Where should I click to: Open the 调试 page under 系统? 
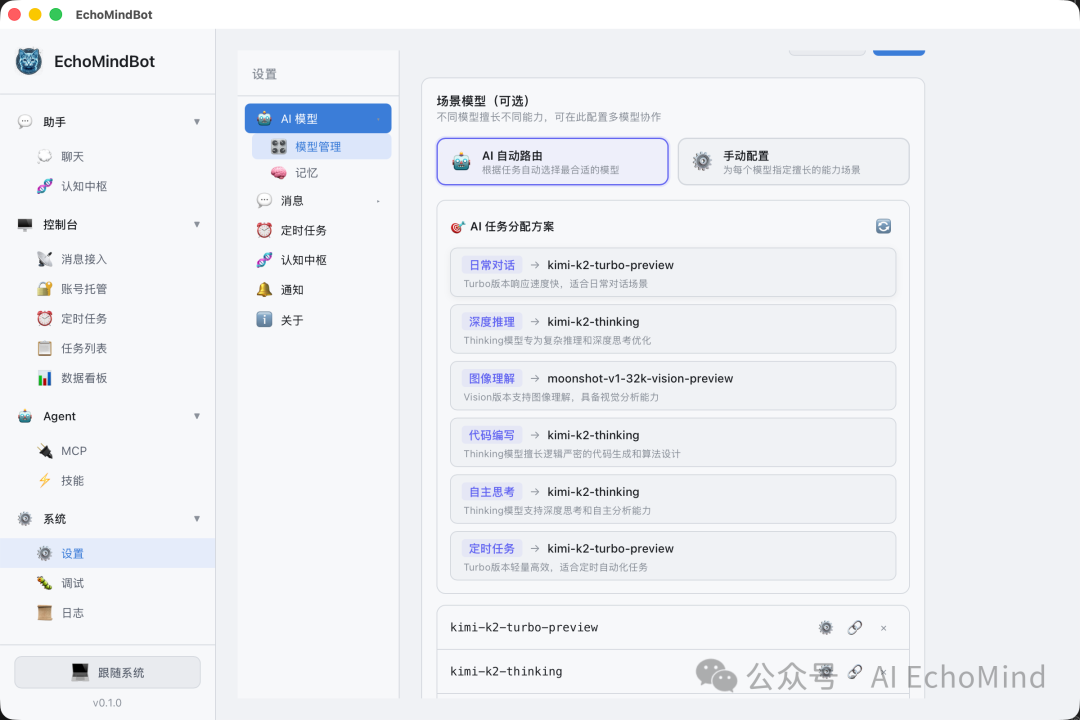pyautogui.click(x=71, y=583)
